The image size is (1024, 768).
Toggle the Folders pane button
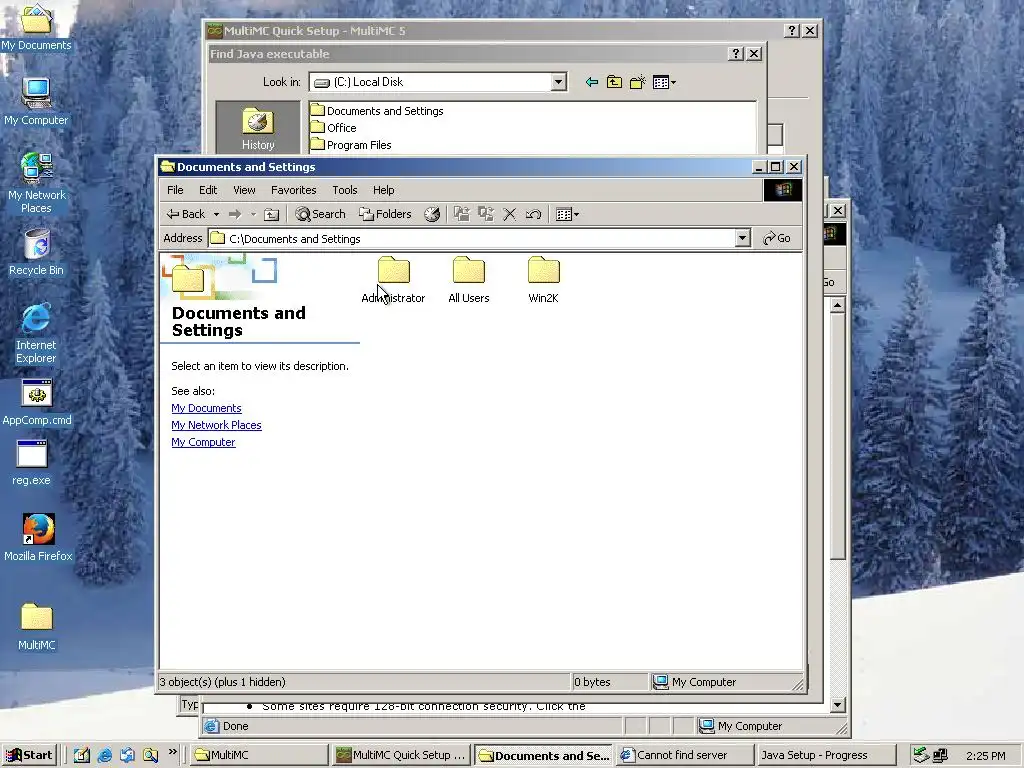(x=385, y=214)
